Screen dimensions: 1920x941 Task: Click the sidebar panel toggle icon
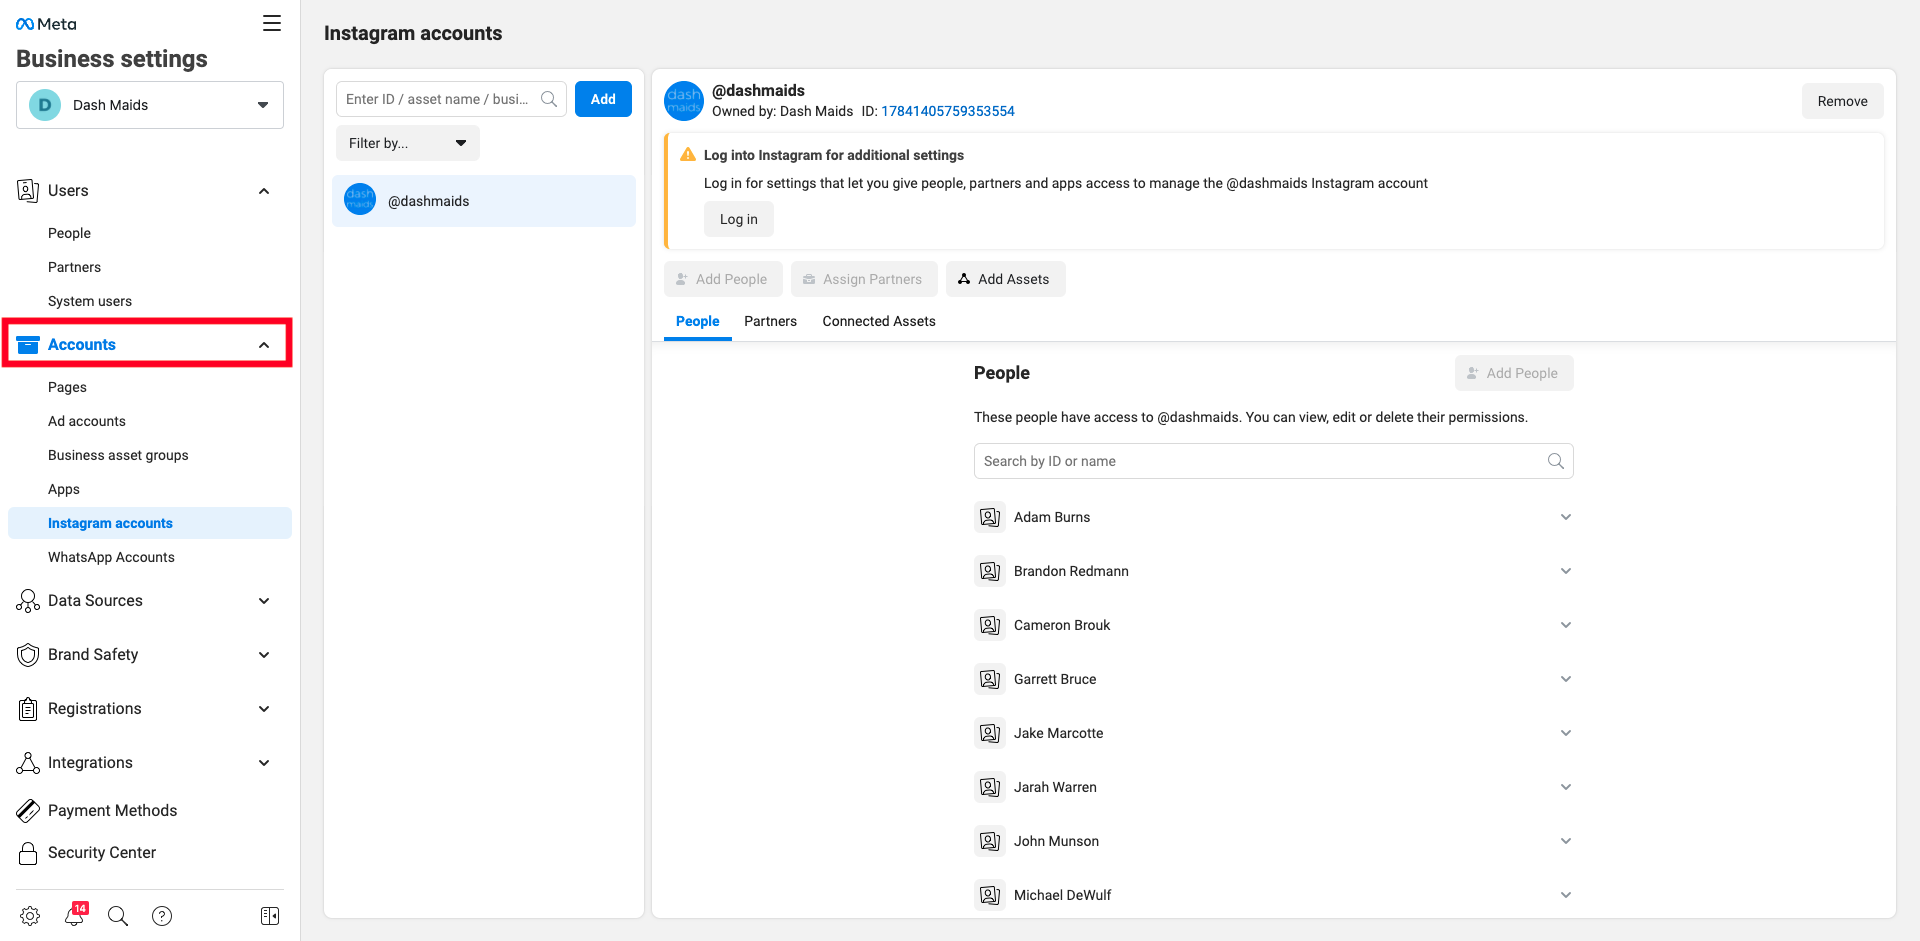click(x=270, y=916)
